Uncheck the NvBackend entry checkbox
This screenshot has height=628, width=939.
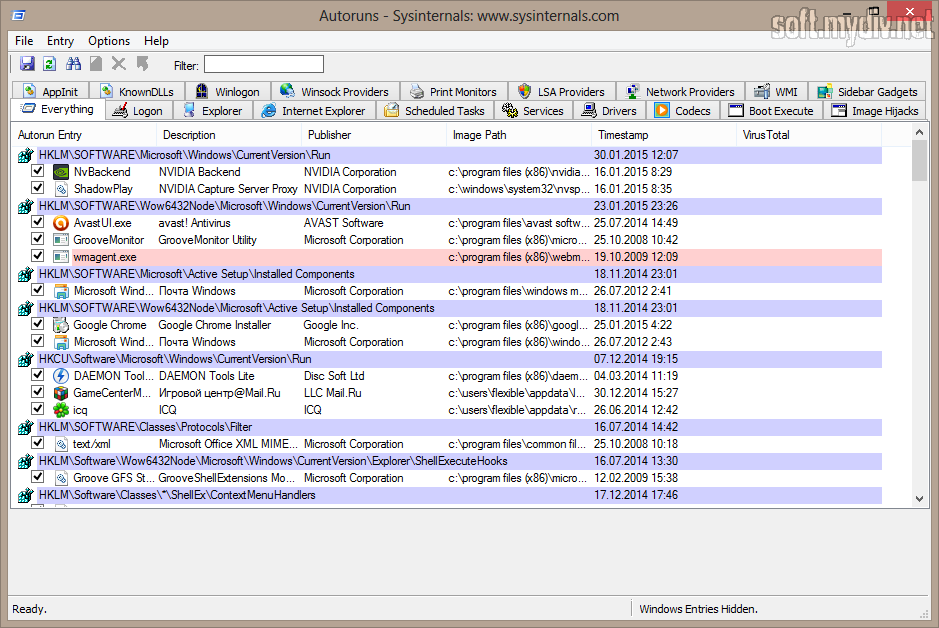(38, 171)
